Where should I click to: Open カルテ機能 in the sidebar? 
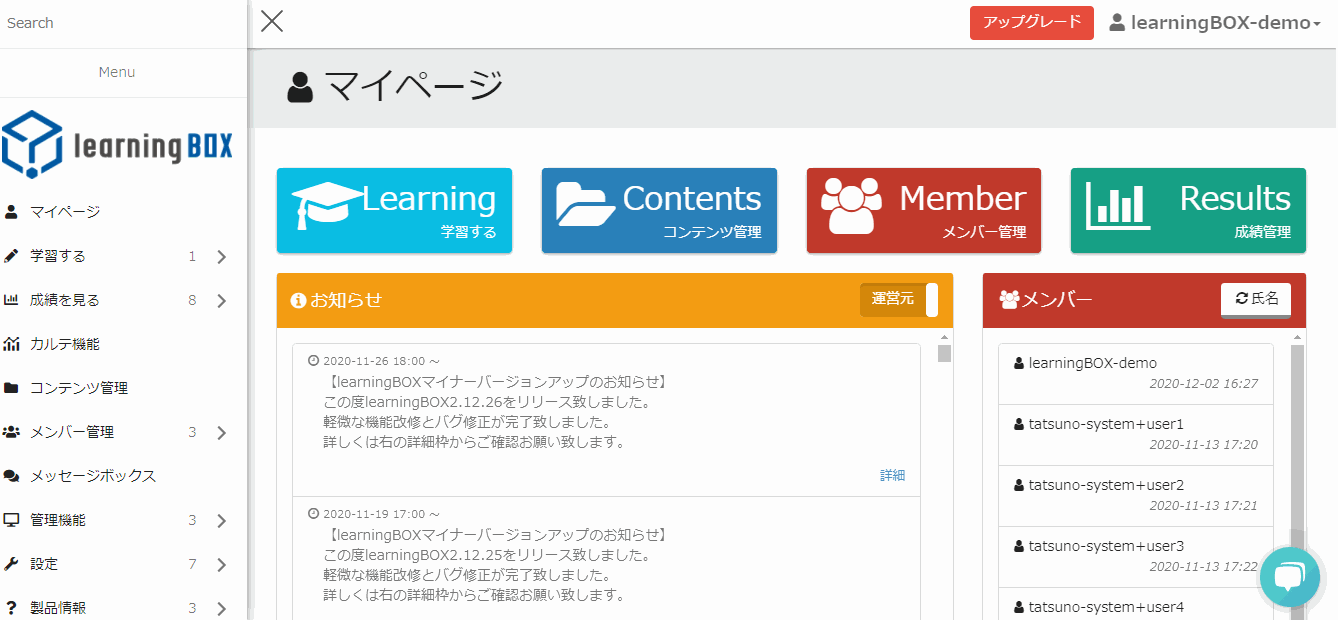pos(64,344)
